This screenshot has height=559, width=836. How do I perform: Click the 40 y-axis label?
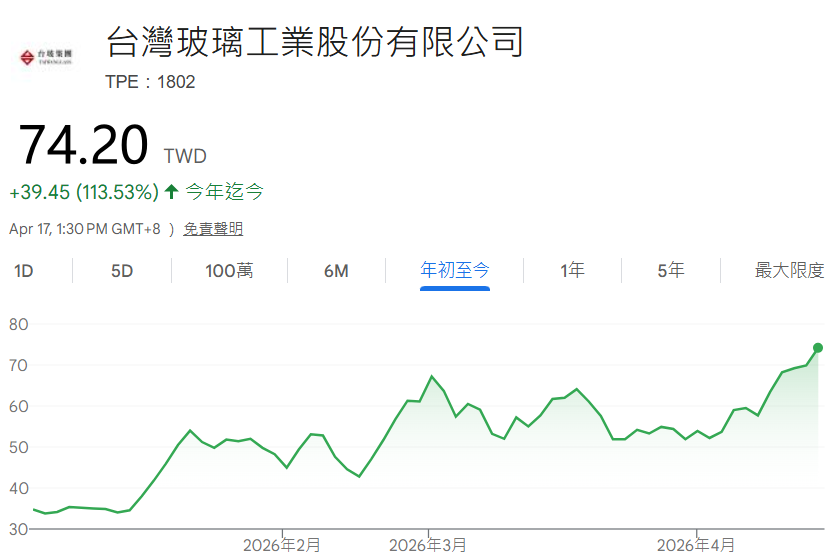(18, 488)
